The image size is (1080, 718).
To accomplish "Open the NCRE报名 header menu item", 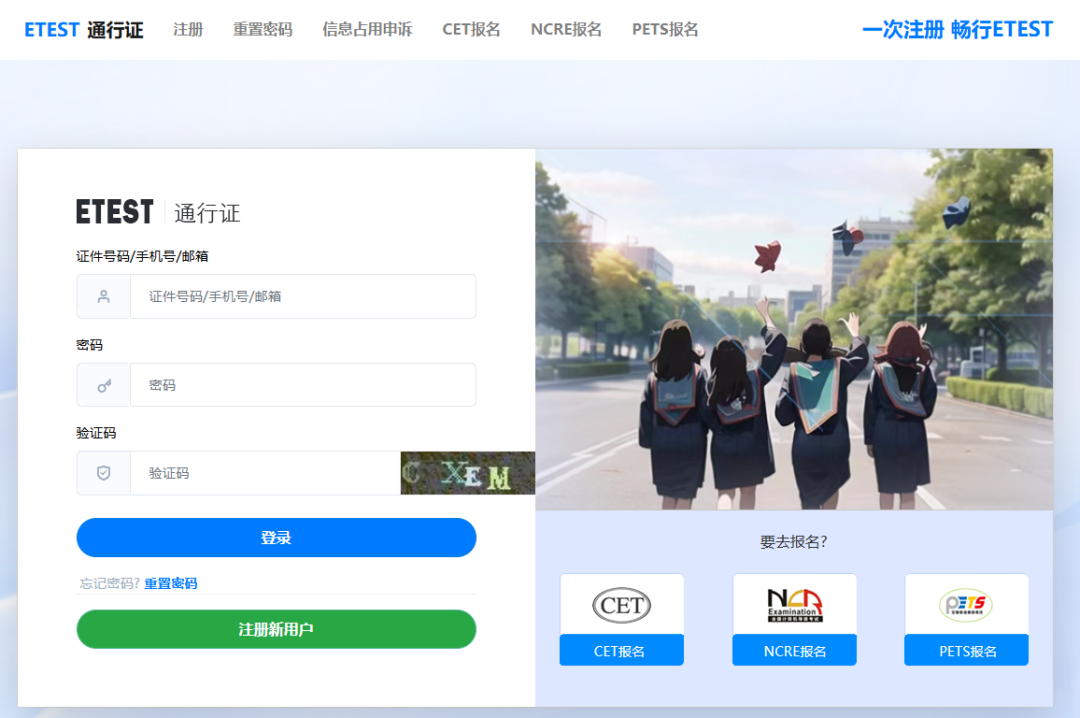I will coord(566,30).
